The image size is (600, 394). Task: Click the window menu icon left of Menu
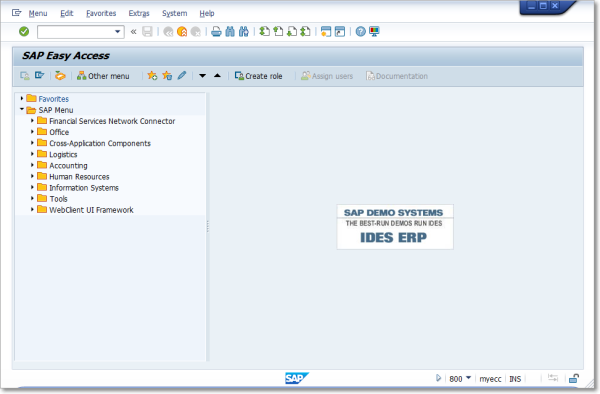pyautogui.click(x=16, y=13)
